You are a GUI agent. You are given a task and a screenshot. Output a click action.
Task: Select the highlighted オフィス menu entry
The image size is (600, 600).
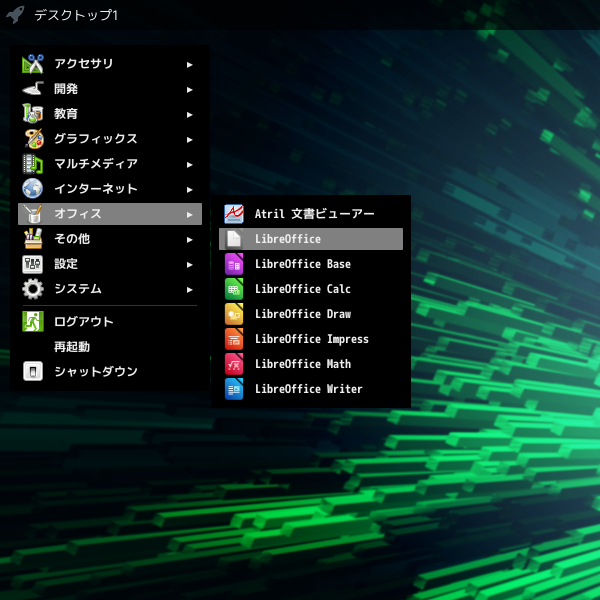click(x=110, y=214)
